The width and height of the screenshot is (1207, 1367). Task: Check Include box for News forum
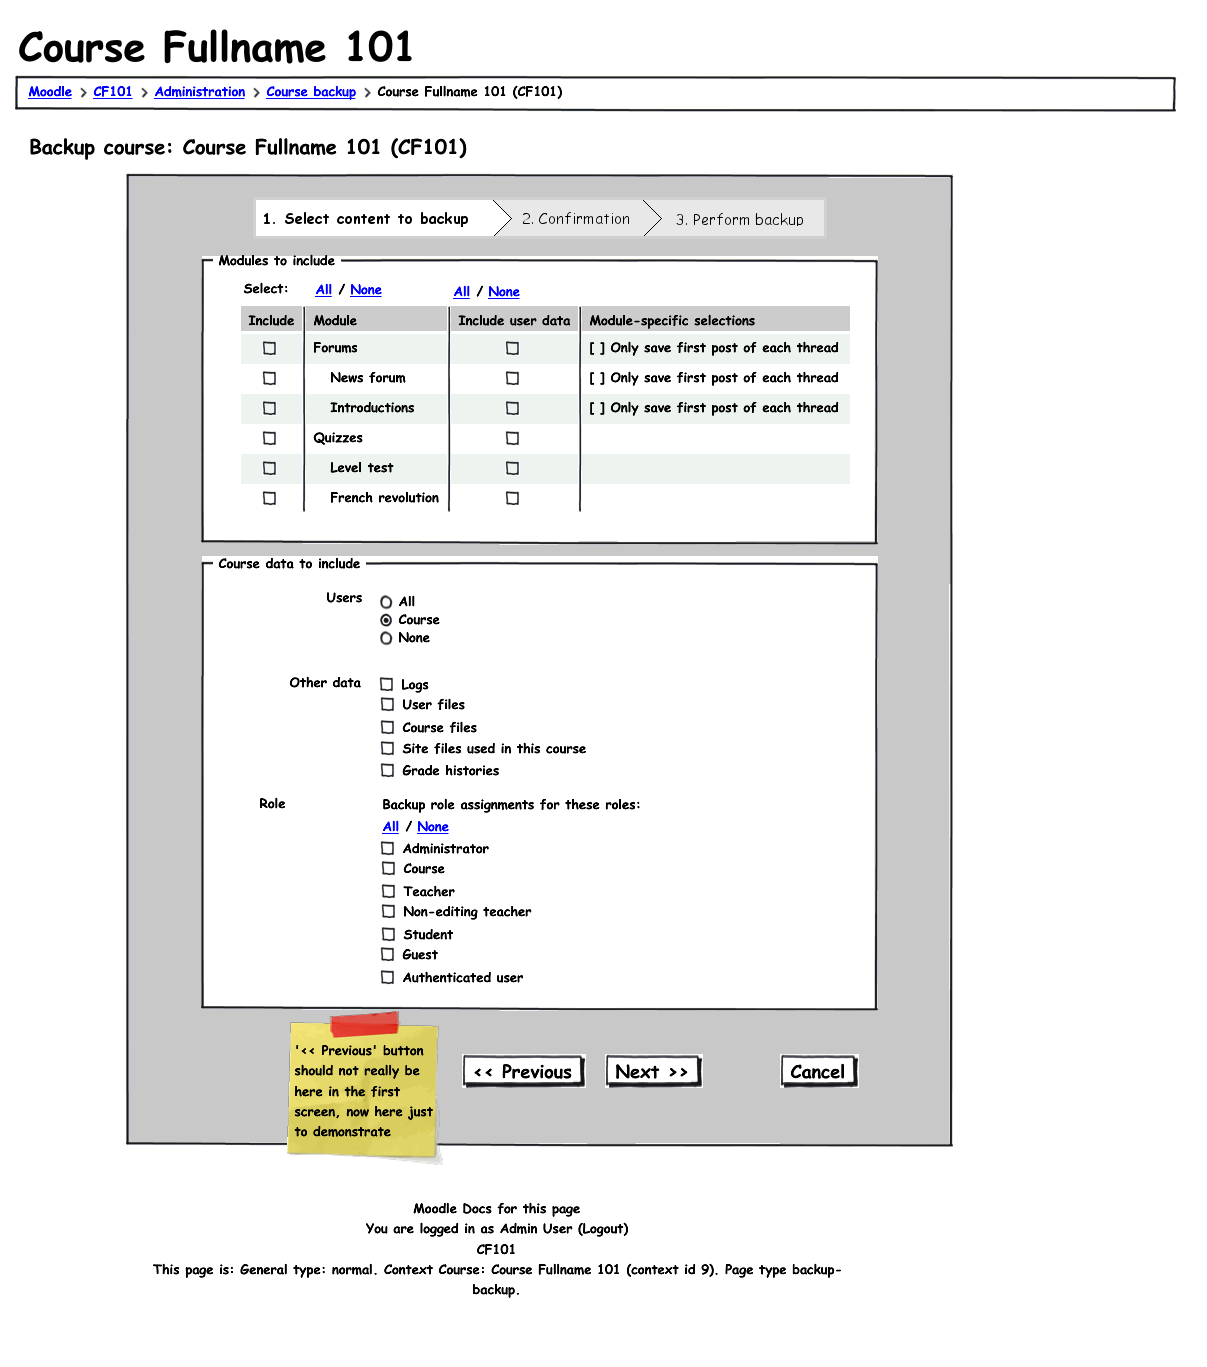click(x=269, y=378)
